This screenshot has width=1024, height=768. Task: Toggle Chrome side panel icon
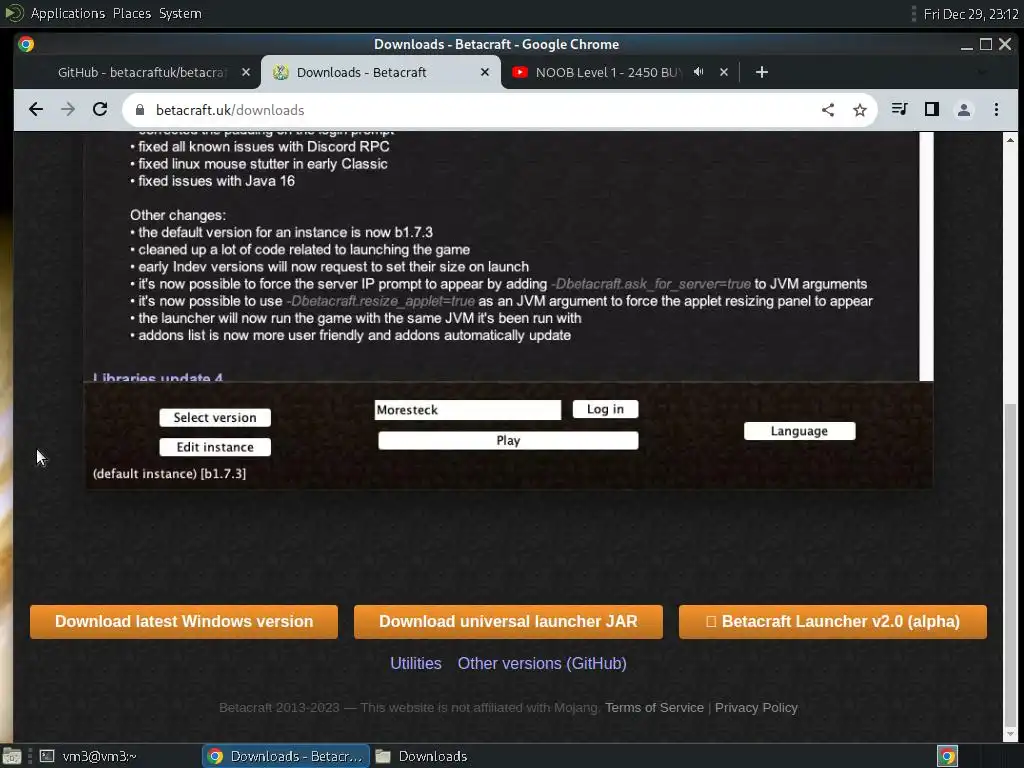pyautogui.click(x=932, y=110)
